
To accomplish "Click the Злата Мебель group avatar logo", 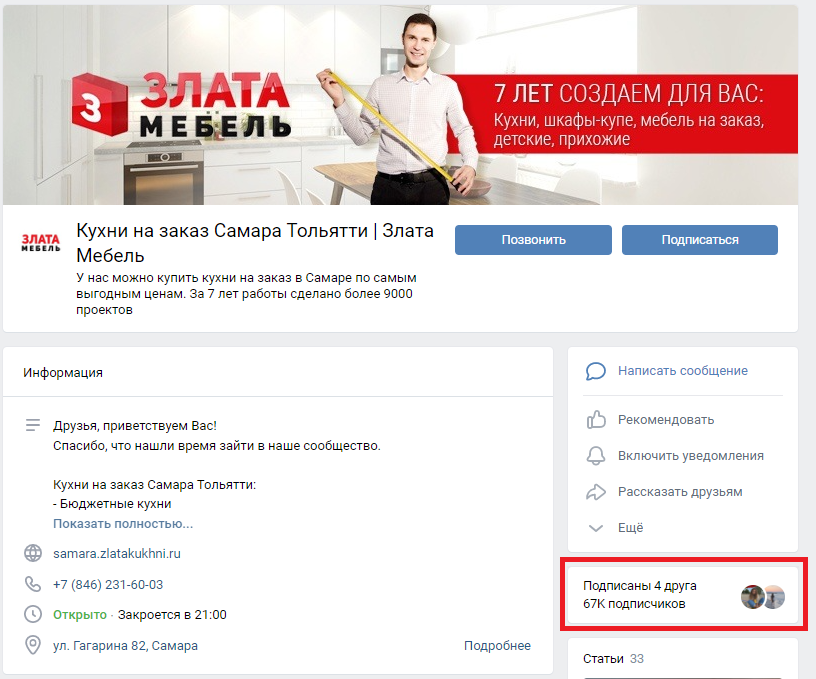I will pyautogui.click(x=41, y=243).
